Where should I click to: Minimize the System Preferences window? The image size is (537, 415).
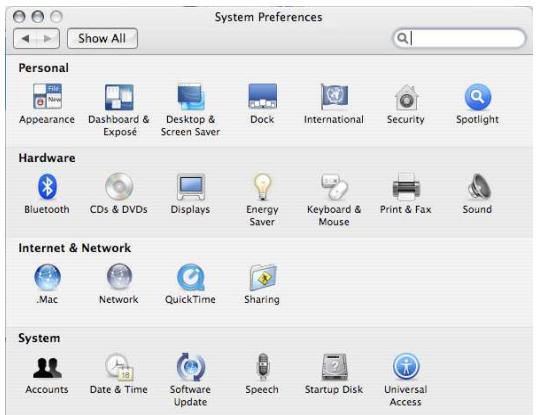pyautogui.click(x=38, y=16)
